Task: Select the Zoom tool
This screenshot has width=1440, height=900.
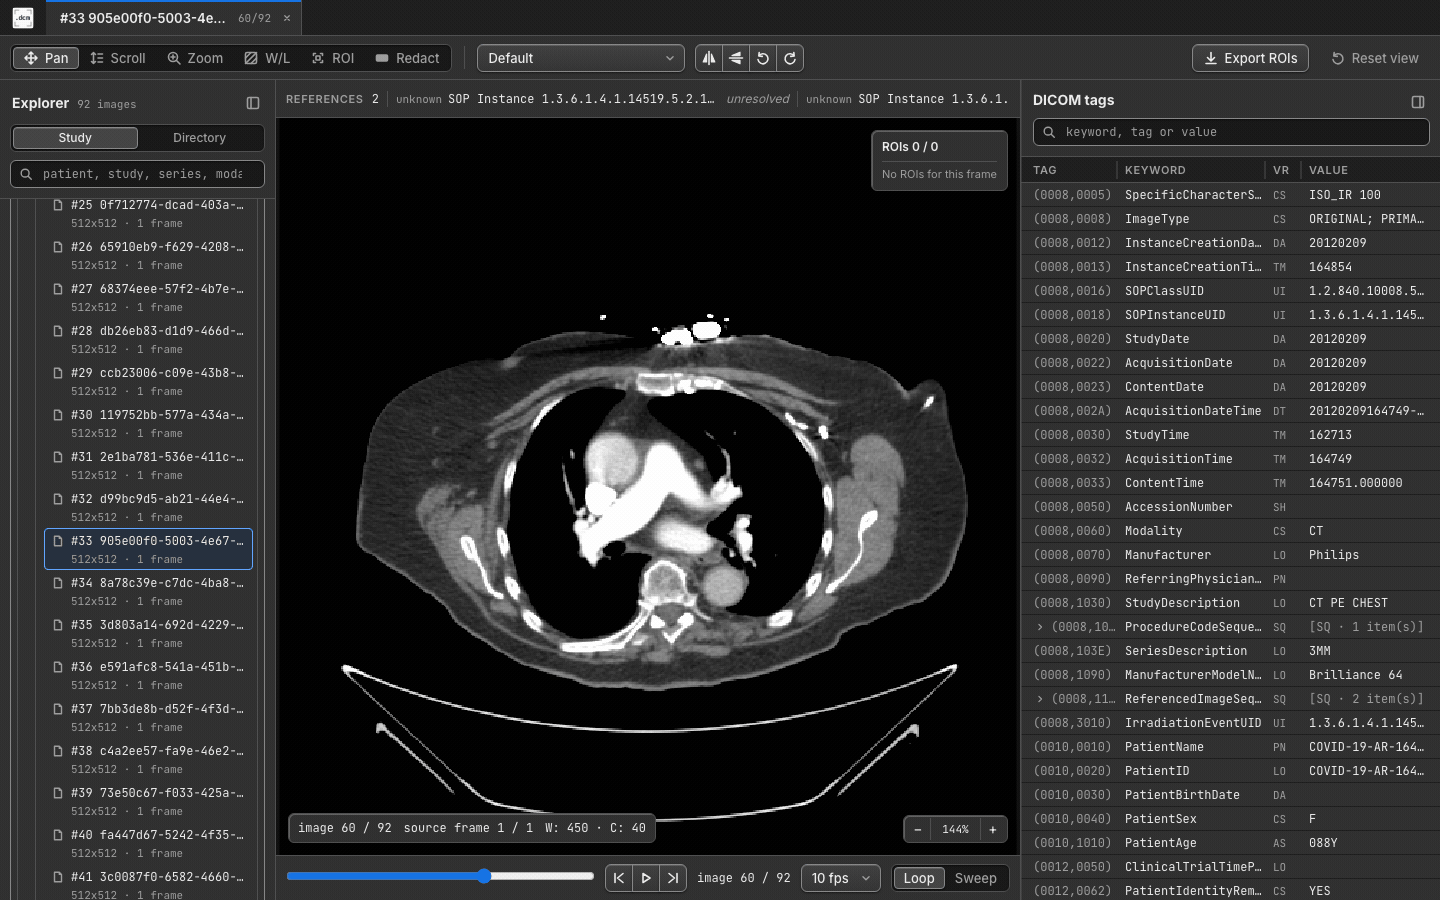Action: (195, 58)
